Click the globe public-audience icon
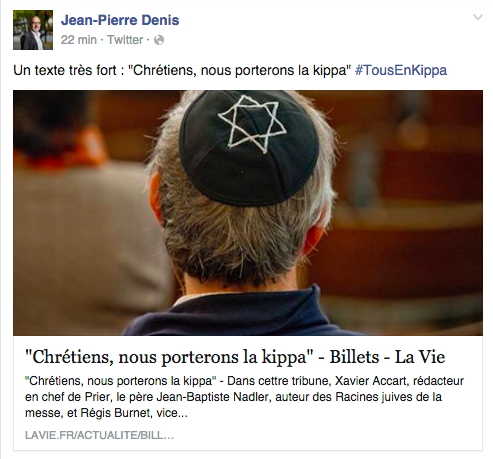The image size is (493, 459). pyautogui.click(x=159, y=40)
